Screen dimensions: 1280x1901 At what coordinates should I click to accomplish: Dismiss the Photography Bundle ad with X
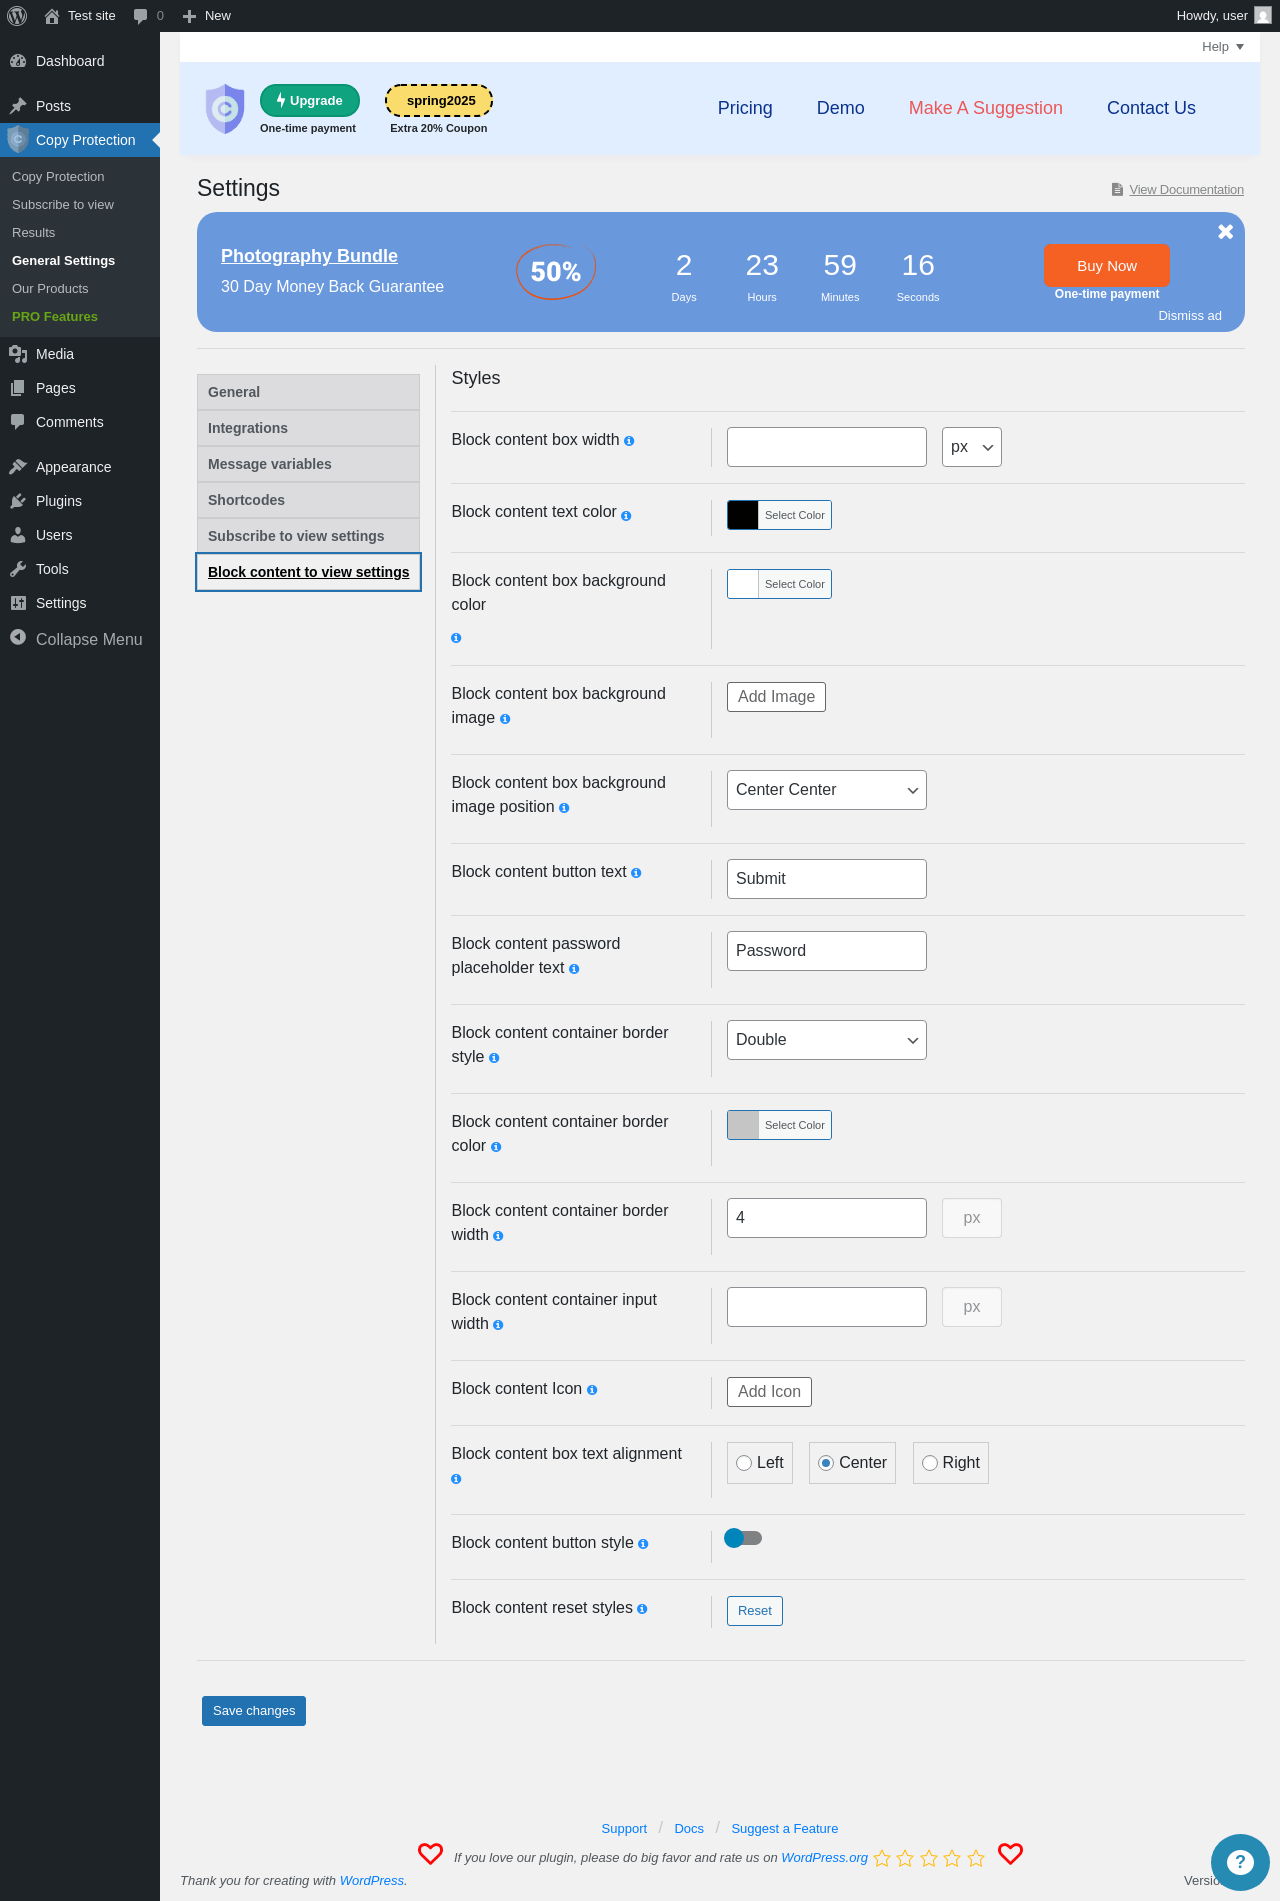point(1225,232)
